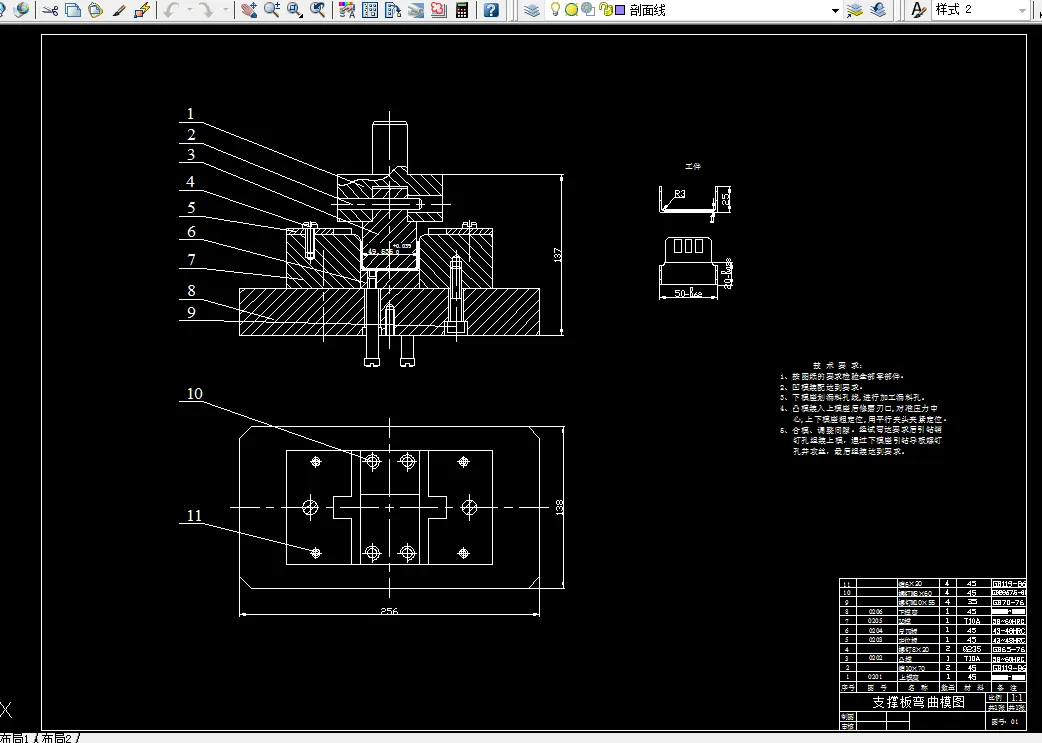Activate the Pan hand tool
Image resolution: width=1042 pixels, height=743 pixels.
point(249,10)
